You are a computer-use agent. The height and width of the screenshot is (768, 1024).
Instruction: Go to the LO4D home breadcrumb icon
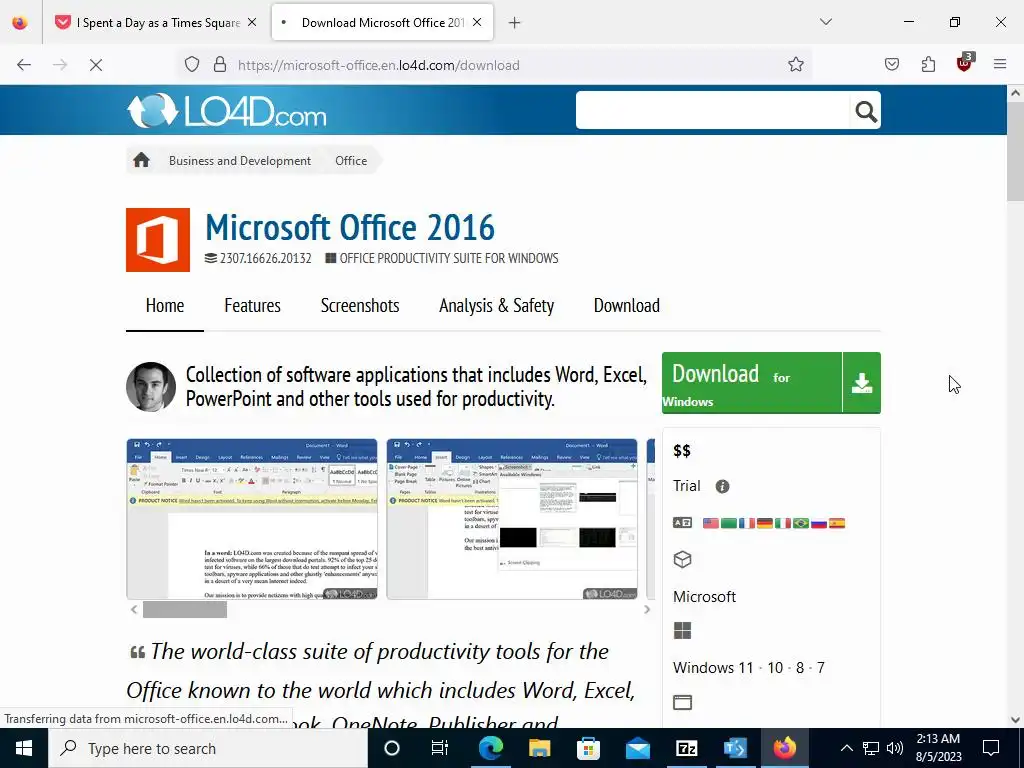pyautogui.click(x=142, y=161)
